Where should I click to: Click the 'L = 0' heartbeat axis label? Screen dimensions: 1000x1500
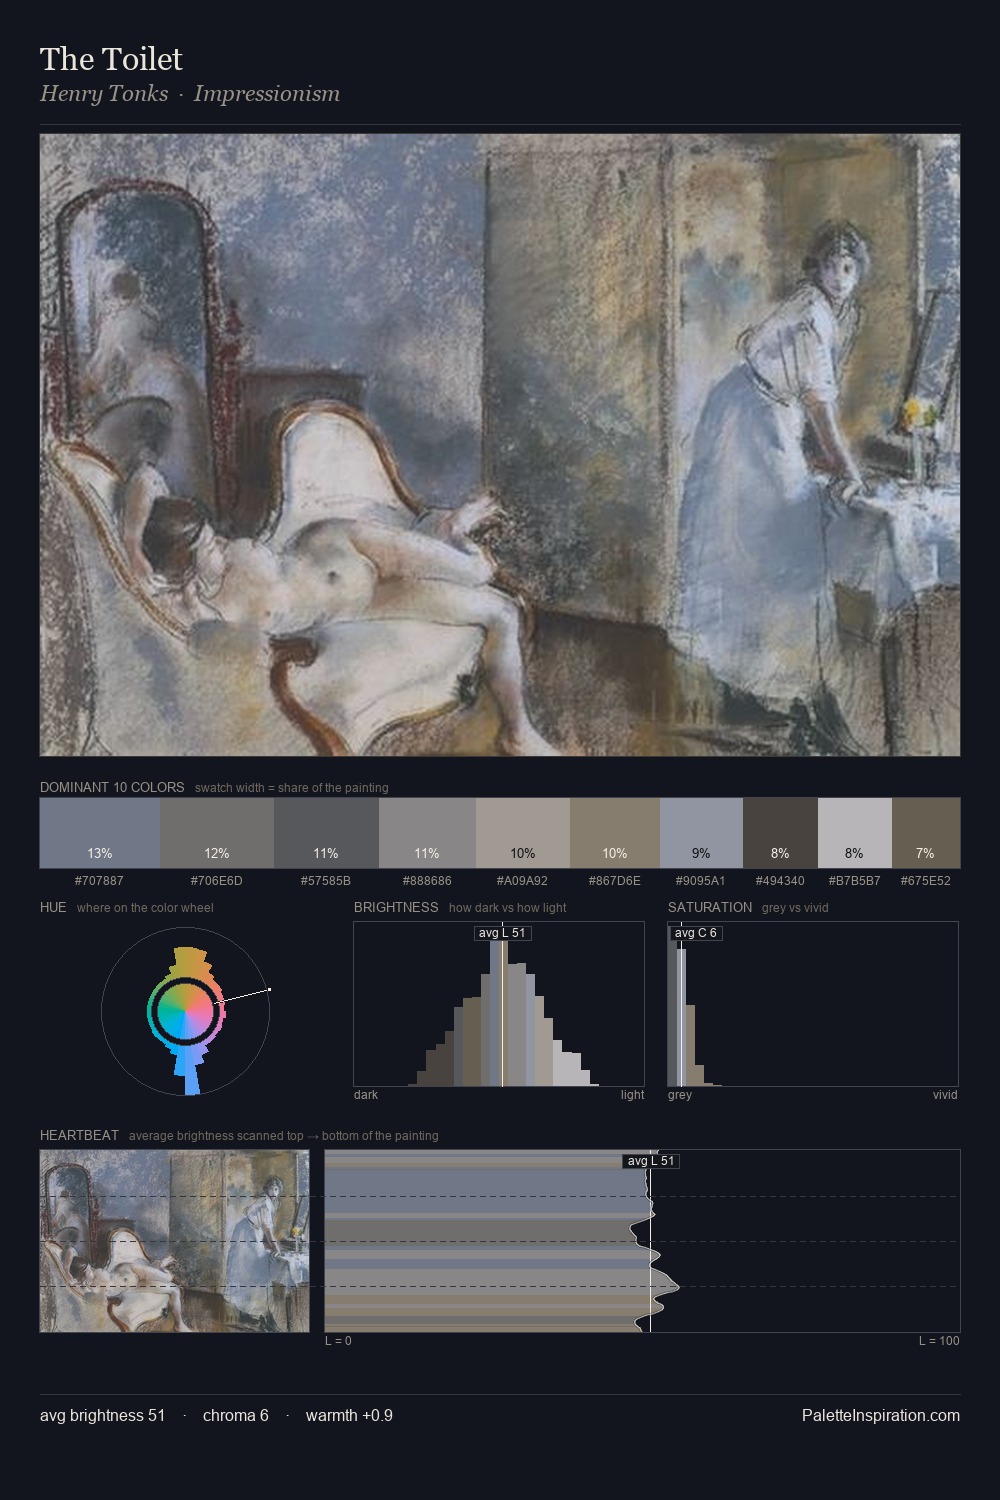coord(338,1341)
